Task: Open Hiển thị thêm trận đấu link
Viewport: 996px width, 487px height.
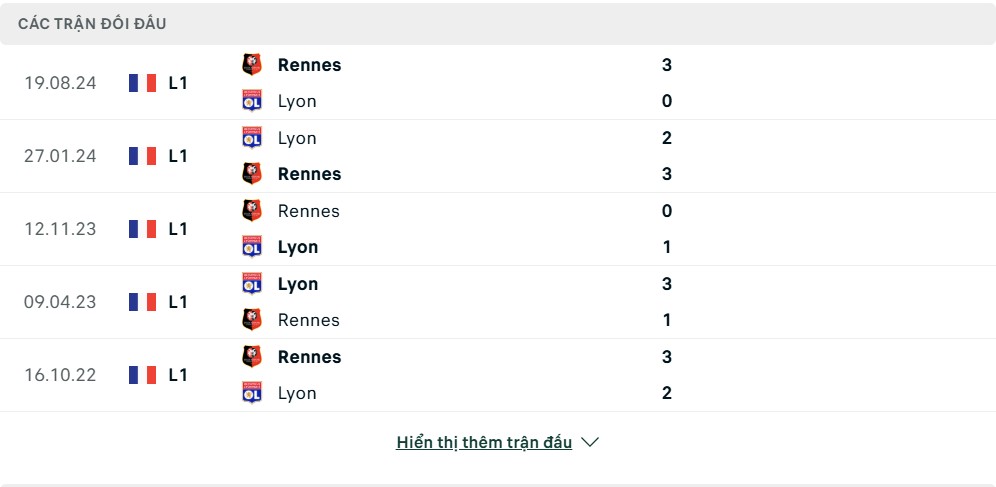Action: tap(484, 443)
